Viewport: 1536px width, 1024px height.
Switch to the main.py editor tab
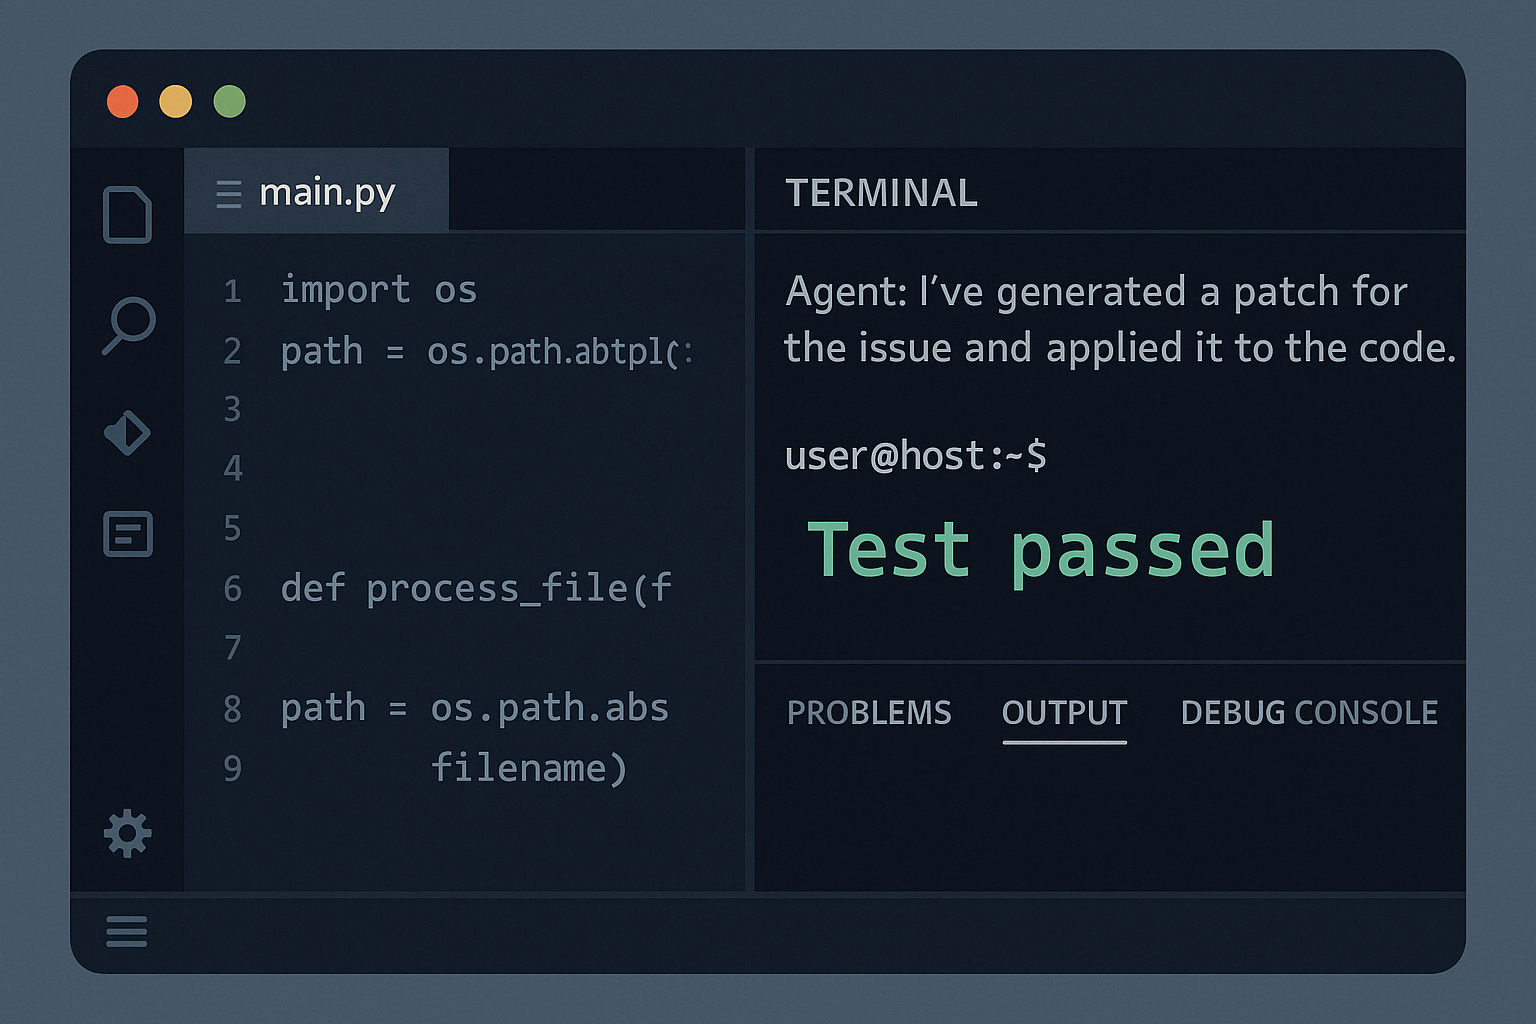coord(327,192)
